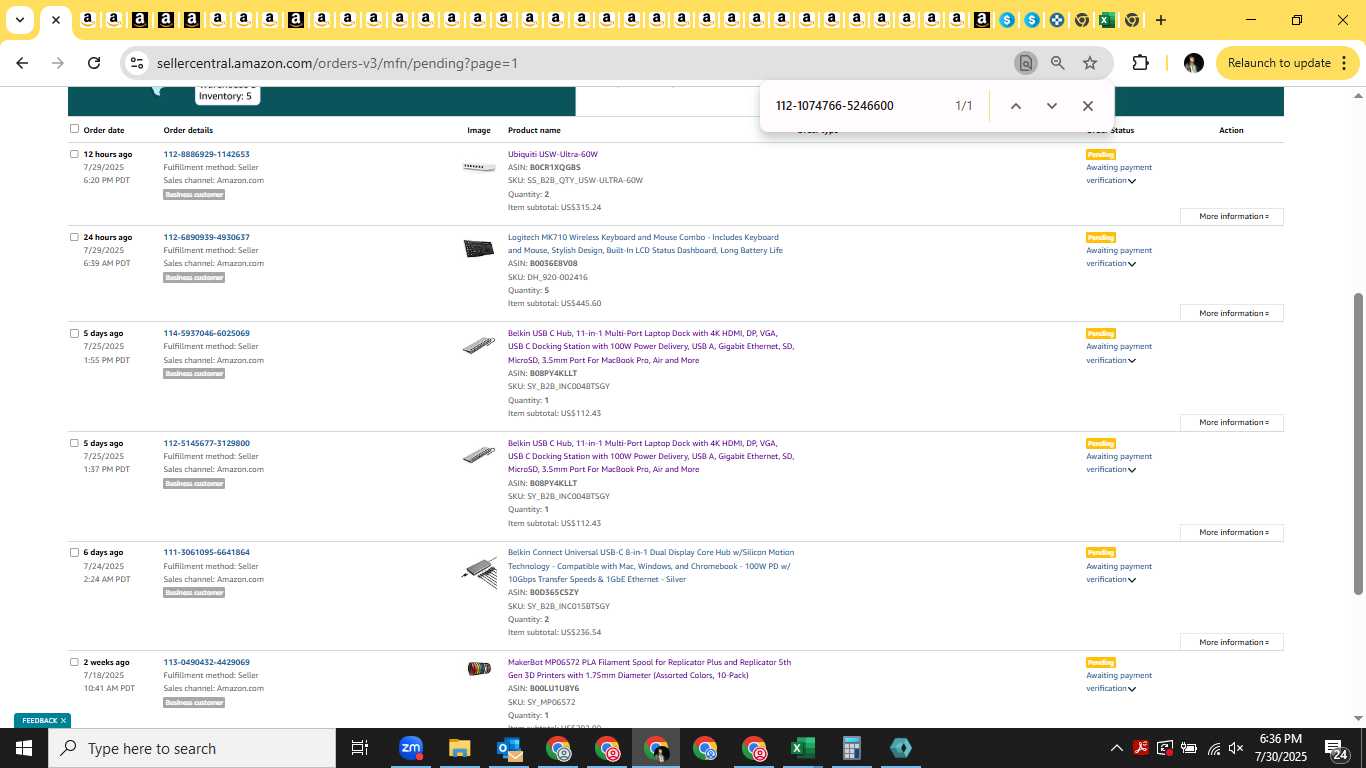Image resolution: width=1366 pixels, height=768 pixels.
Task: Click the find-in-page icon in address bar
Action: 1025,63
